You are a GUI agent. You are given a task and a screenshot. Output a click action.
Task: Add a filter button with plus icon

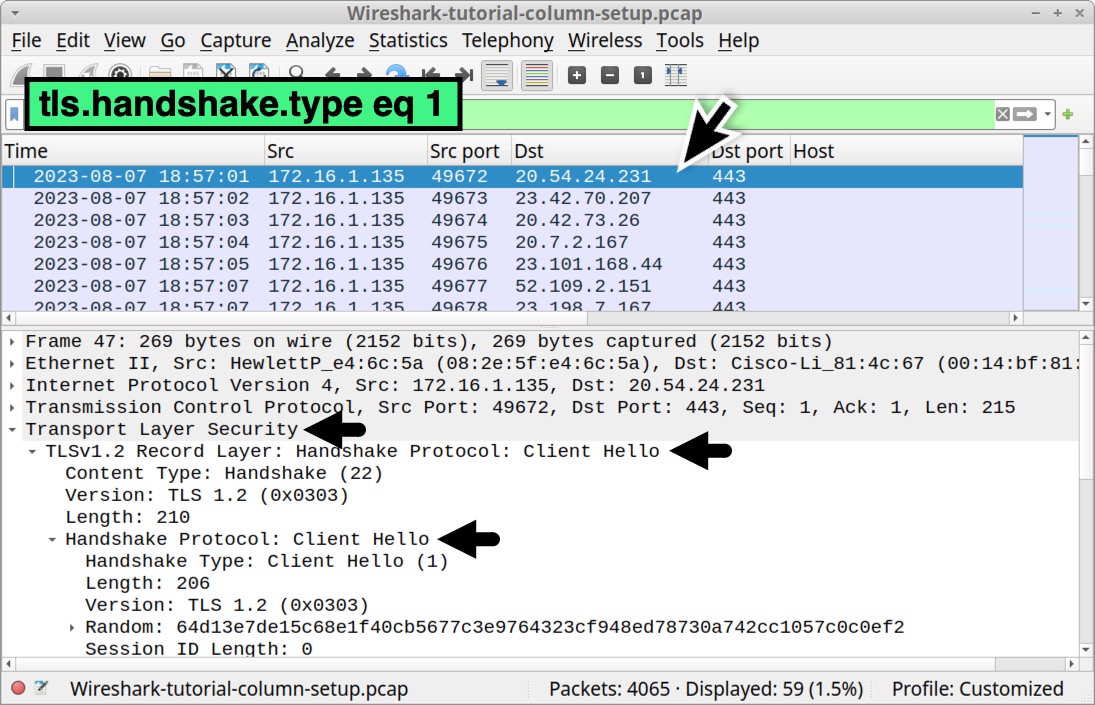coord(1068,114)
